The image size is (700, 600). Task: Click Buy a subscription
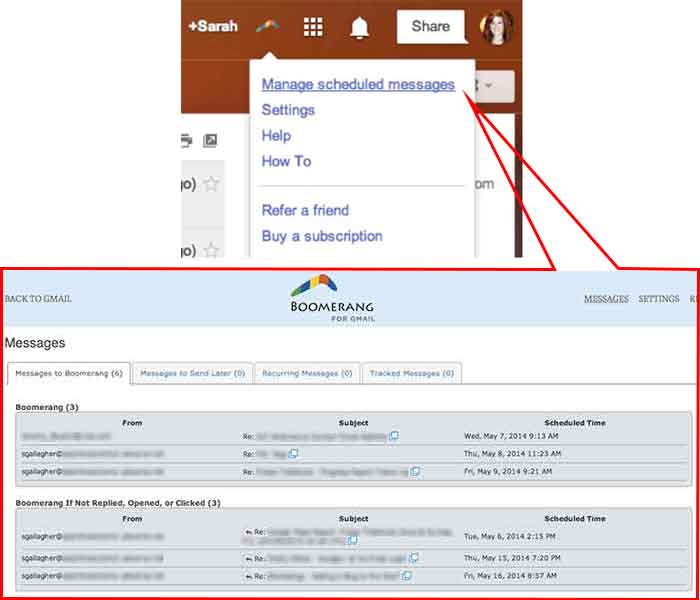click(x=322, y=236)
